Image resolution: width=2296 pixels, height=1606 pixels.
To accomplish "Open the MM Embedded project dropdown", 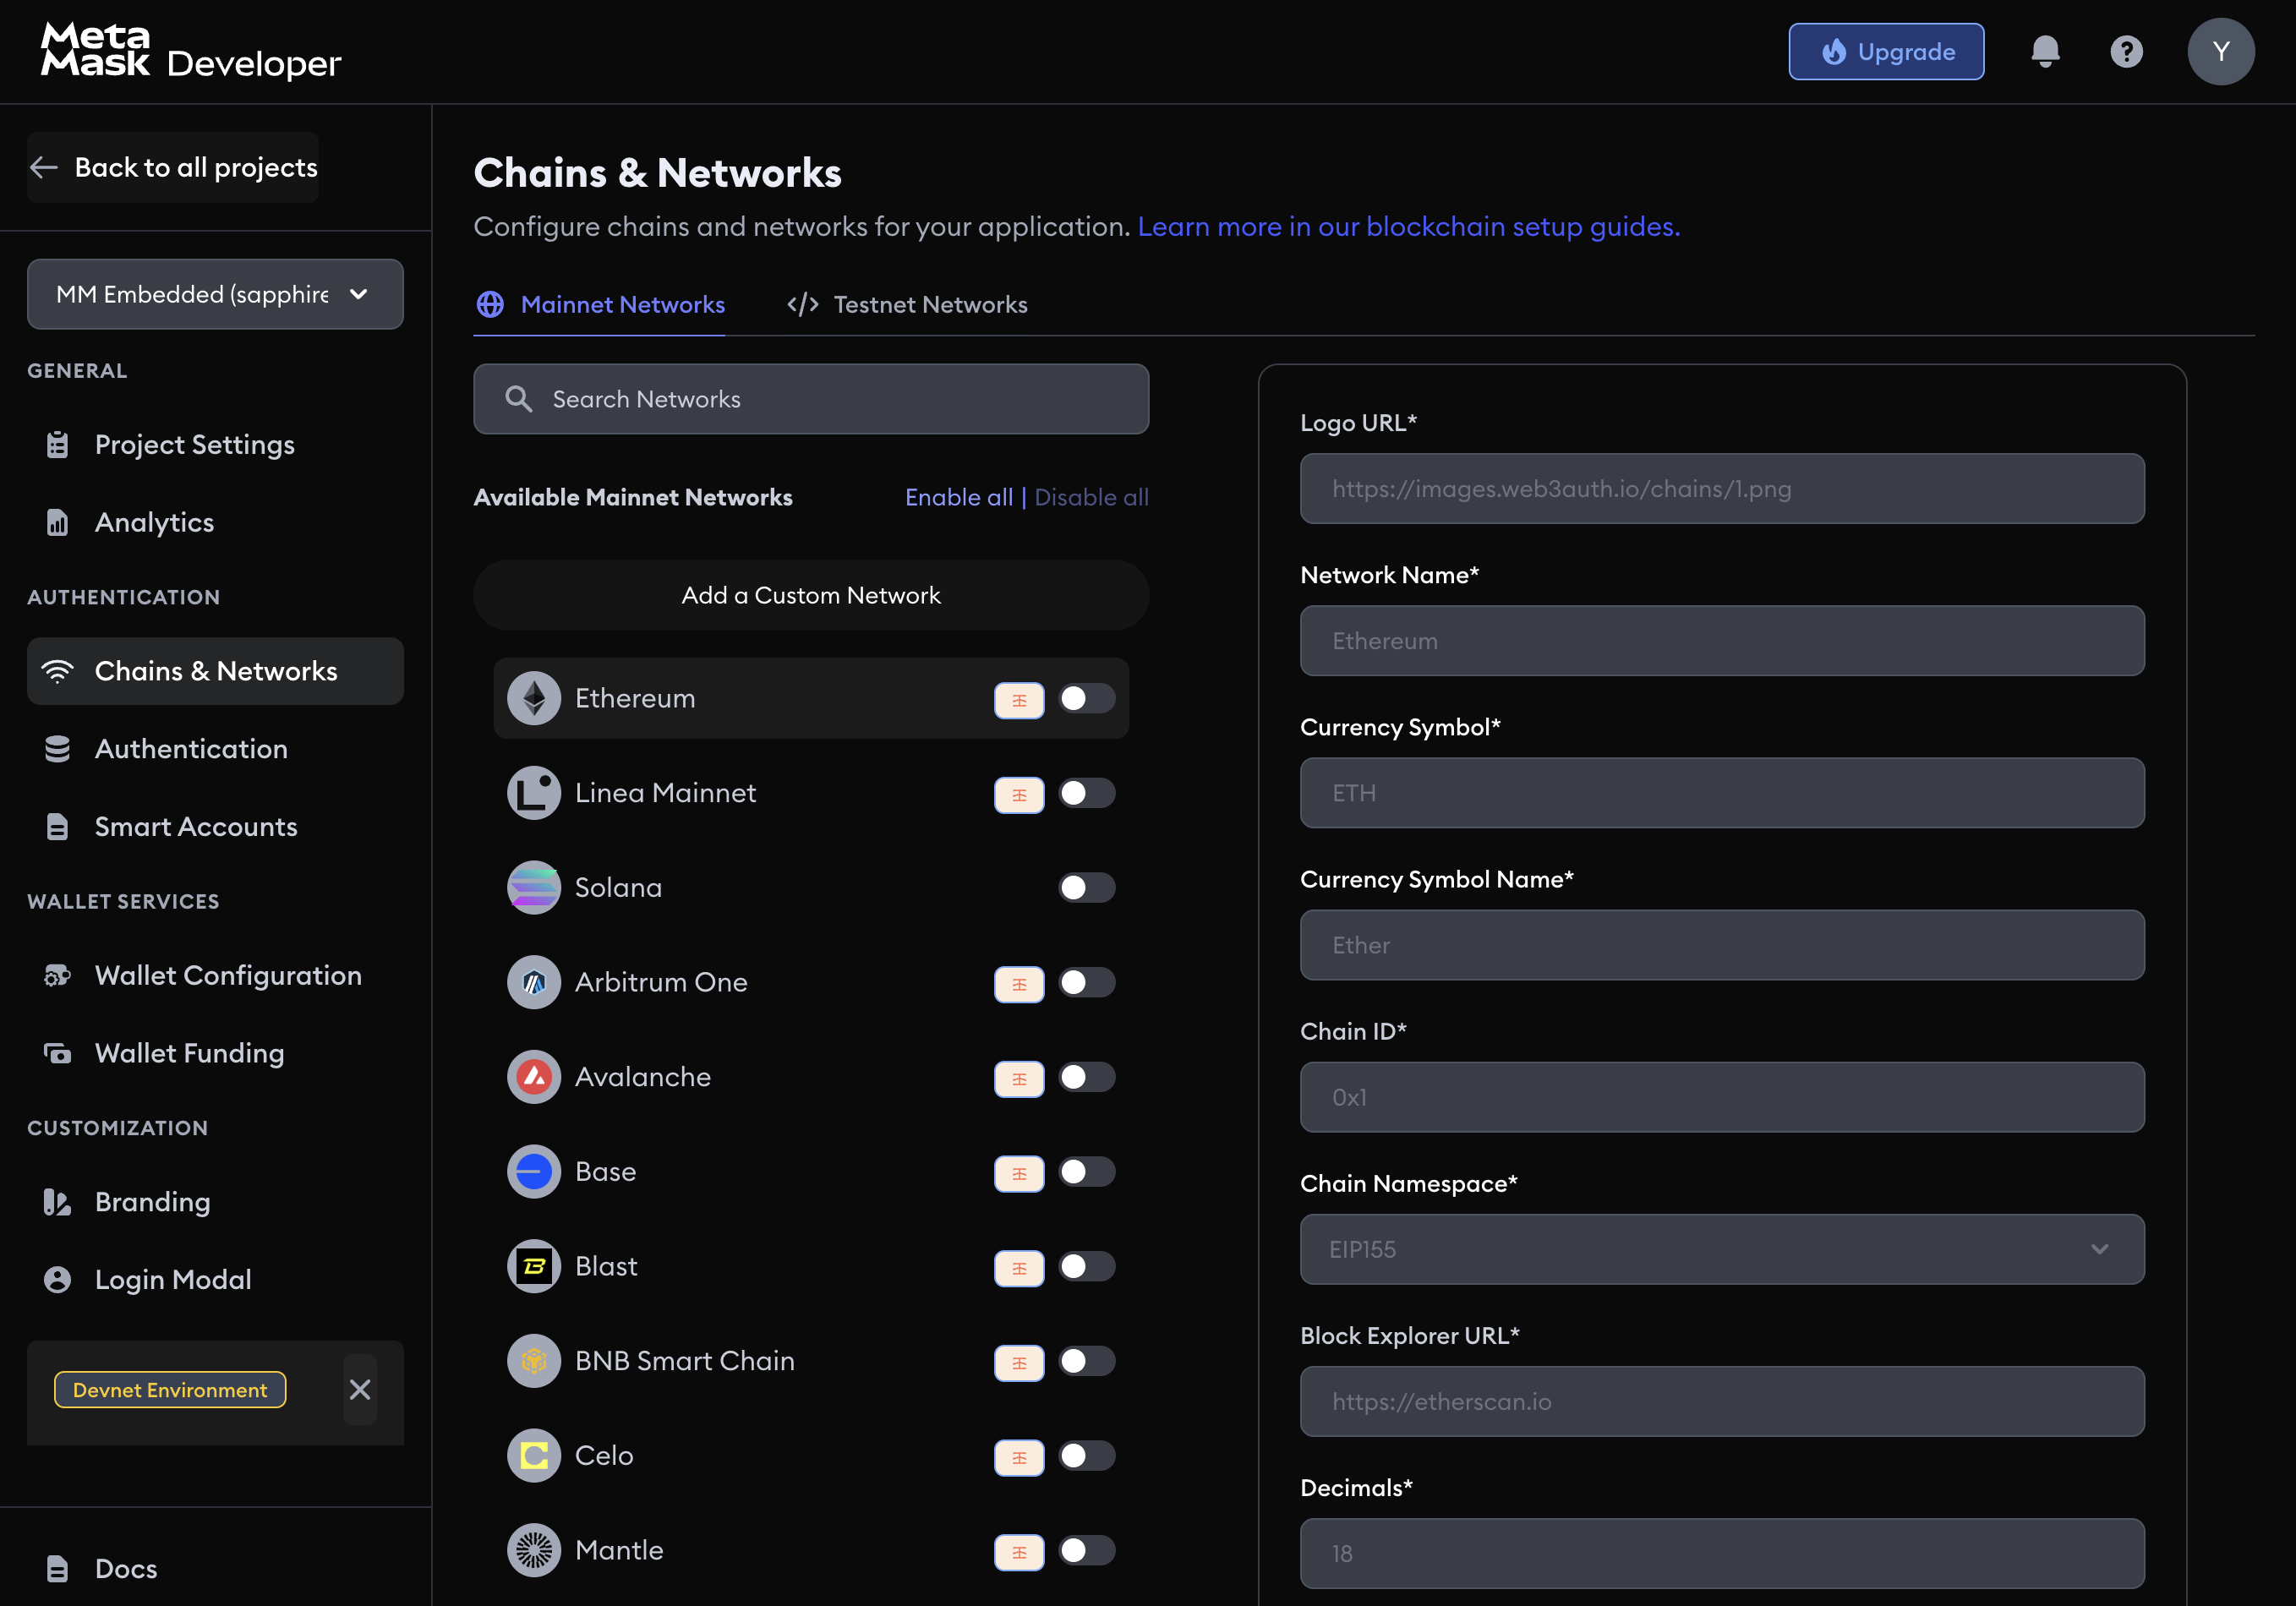I will click(215, 294).
